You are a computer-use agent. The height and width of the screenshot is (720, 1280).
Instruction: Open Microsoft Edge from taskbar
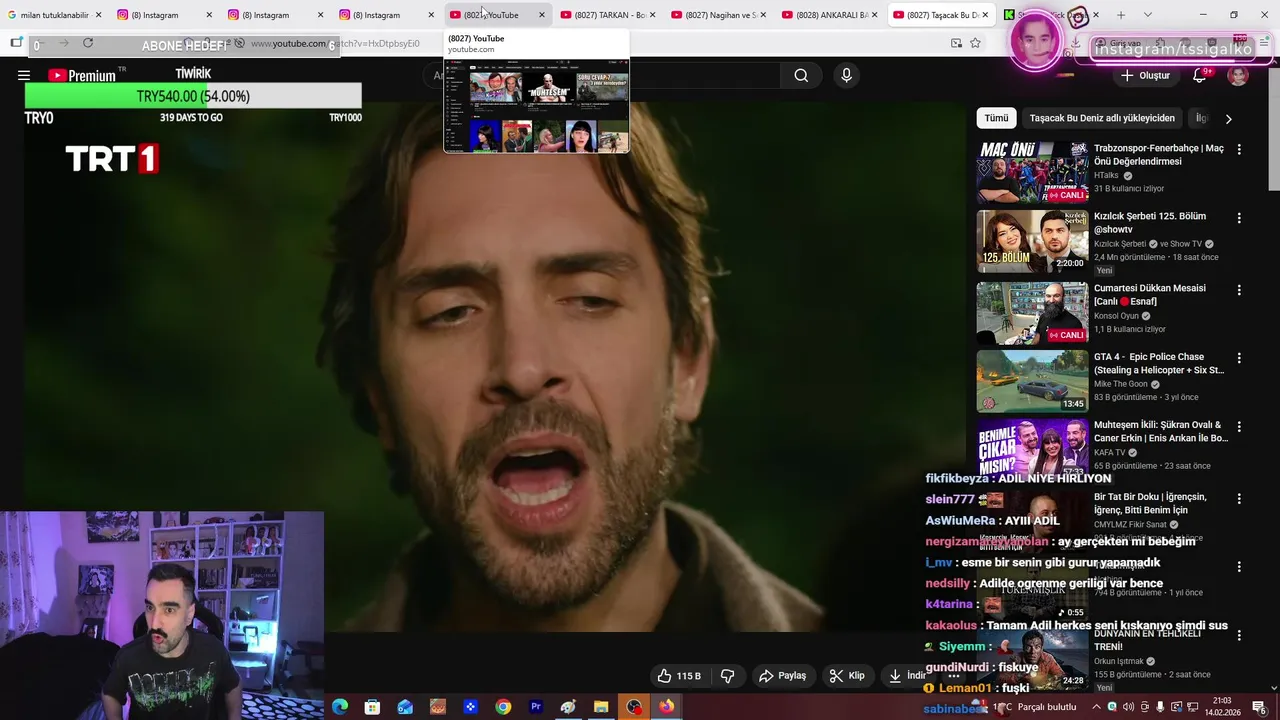[x=340, y=707]
